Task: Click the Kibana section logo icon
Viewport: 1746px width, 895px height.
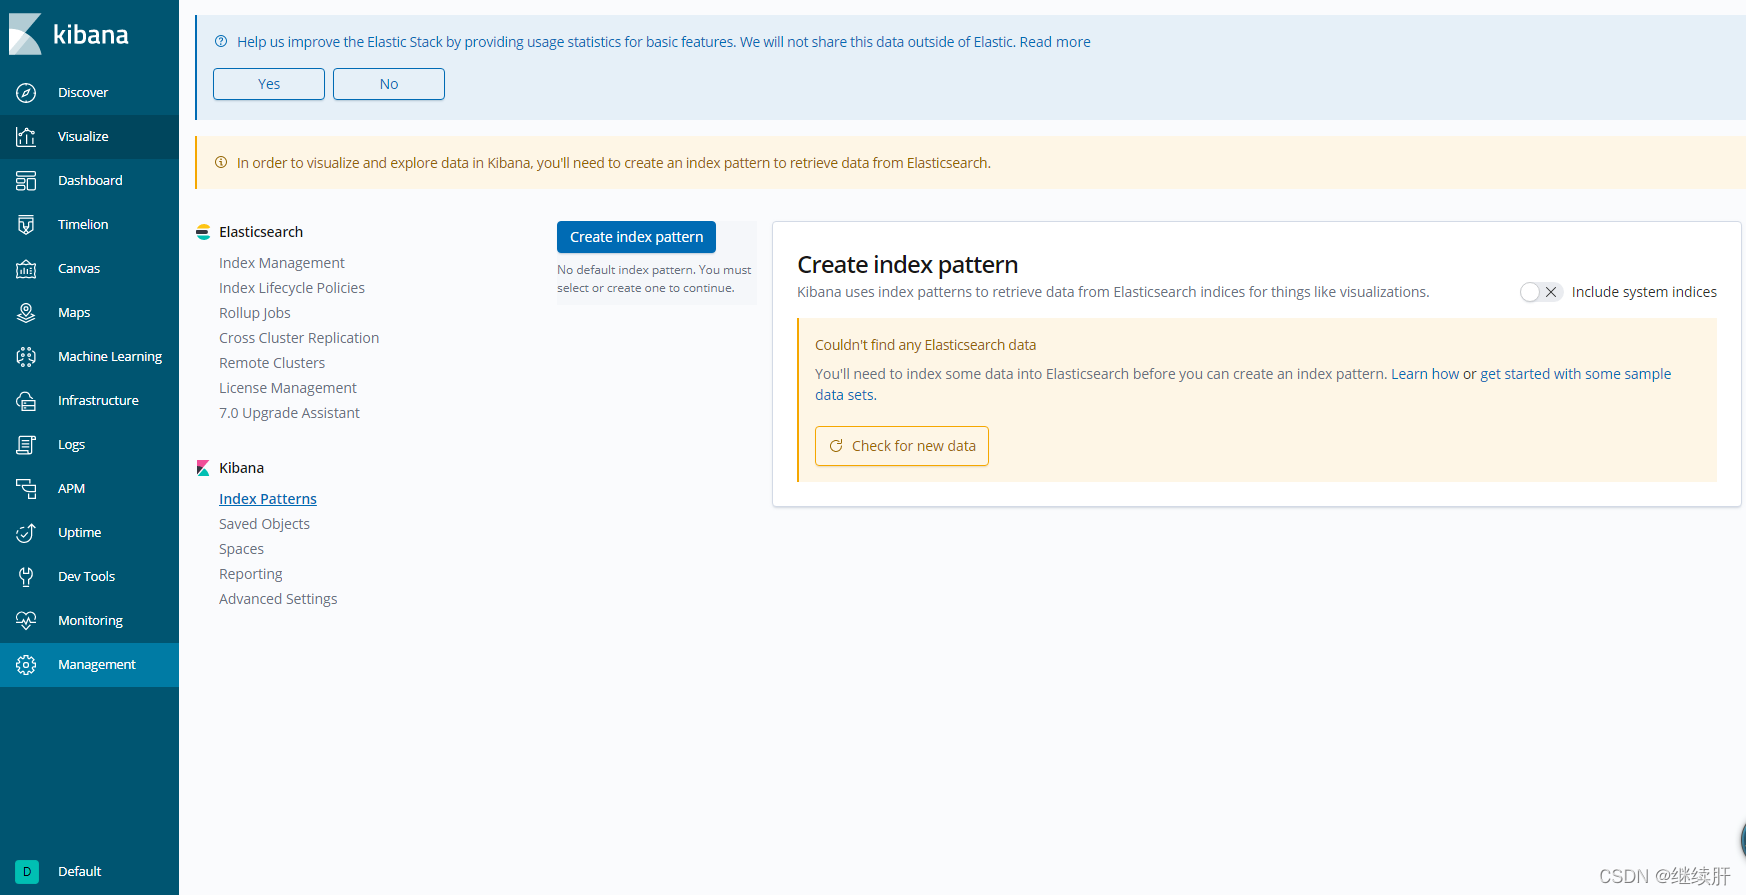Action: pyautogui.click(x=203, y=468)
